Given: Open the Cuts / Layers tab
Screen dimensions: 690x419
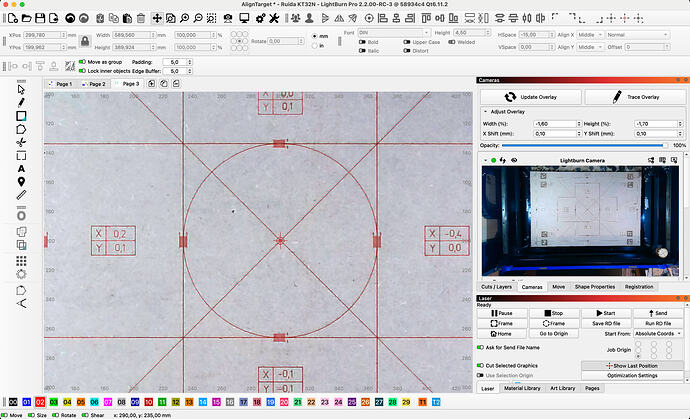Looking at the screenshot, I should point(496,287).
